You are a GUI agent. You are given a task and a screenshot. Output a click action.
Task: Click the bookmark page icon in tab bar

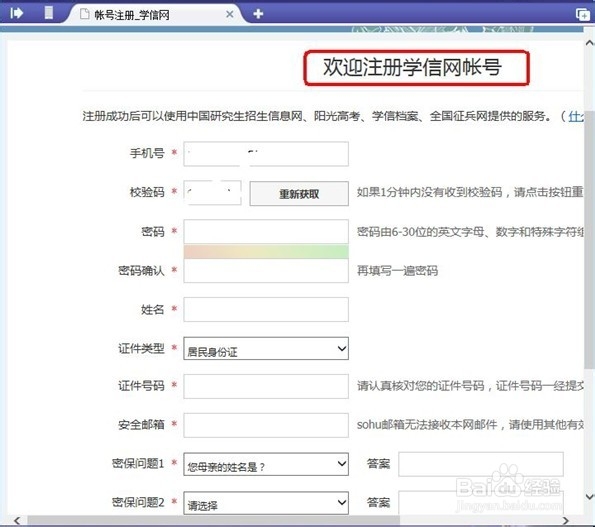(49, 13)
